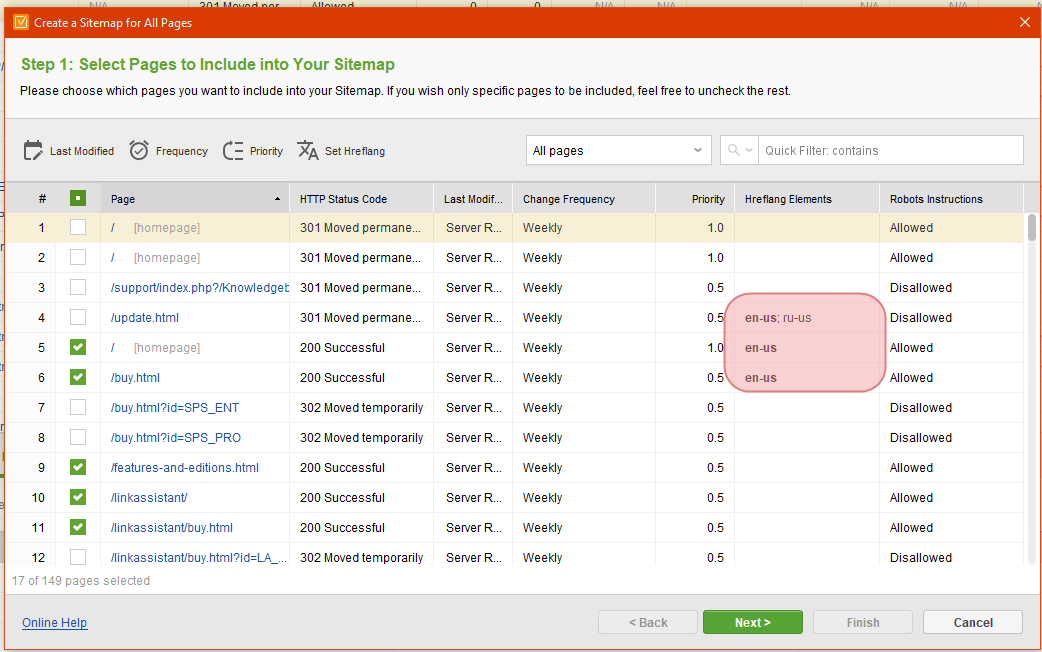Screen dimensions: 1042x652
Task: Sort by HTTP Status Code column
Action: pos(362,199)
